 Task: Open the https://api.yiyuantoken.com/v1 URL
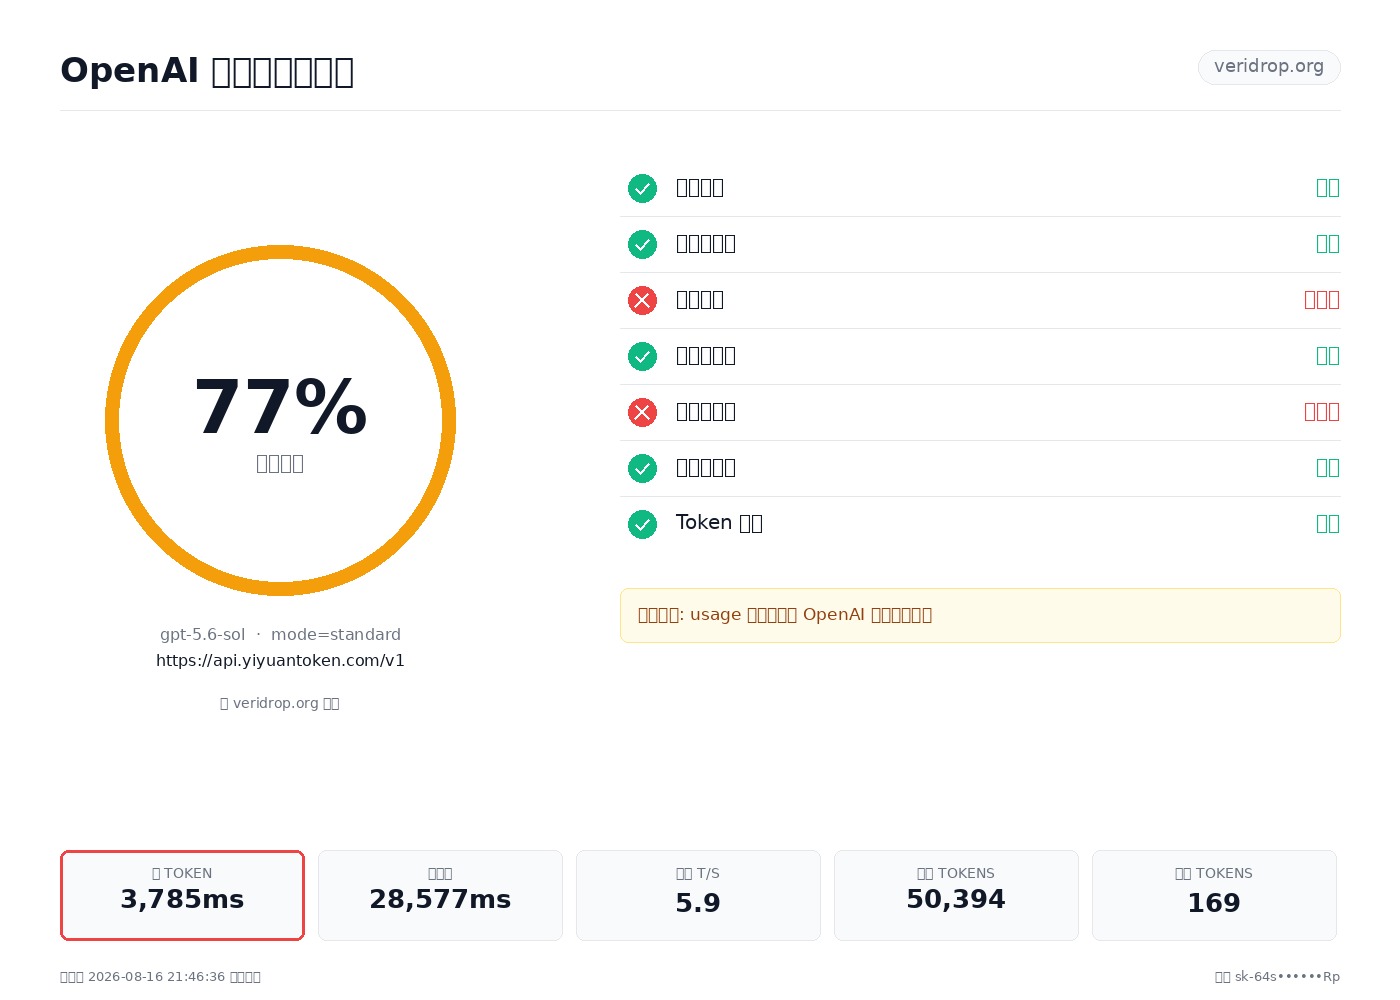280,661
